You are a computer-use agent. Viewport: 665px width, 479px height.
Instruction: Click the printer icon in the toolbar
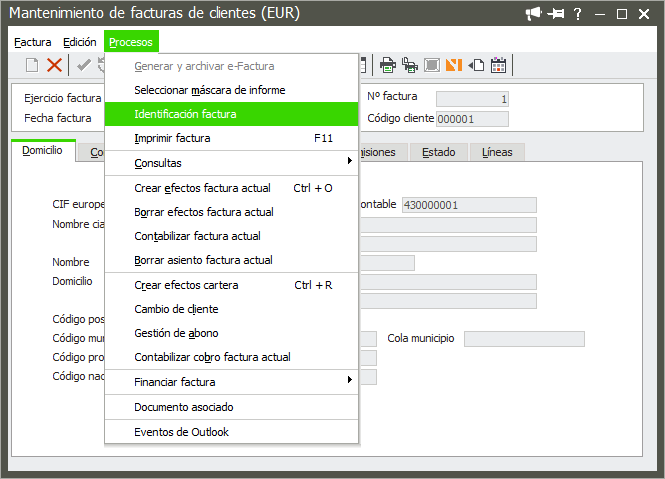pyautogui.click(x=388, y=66)
